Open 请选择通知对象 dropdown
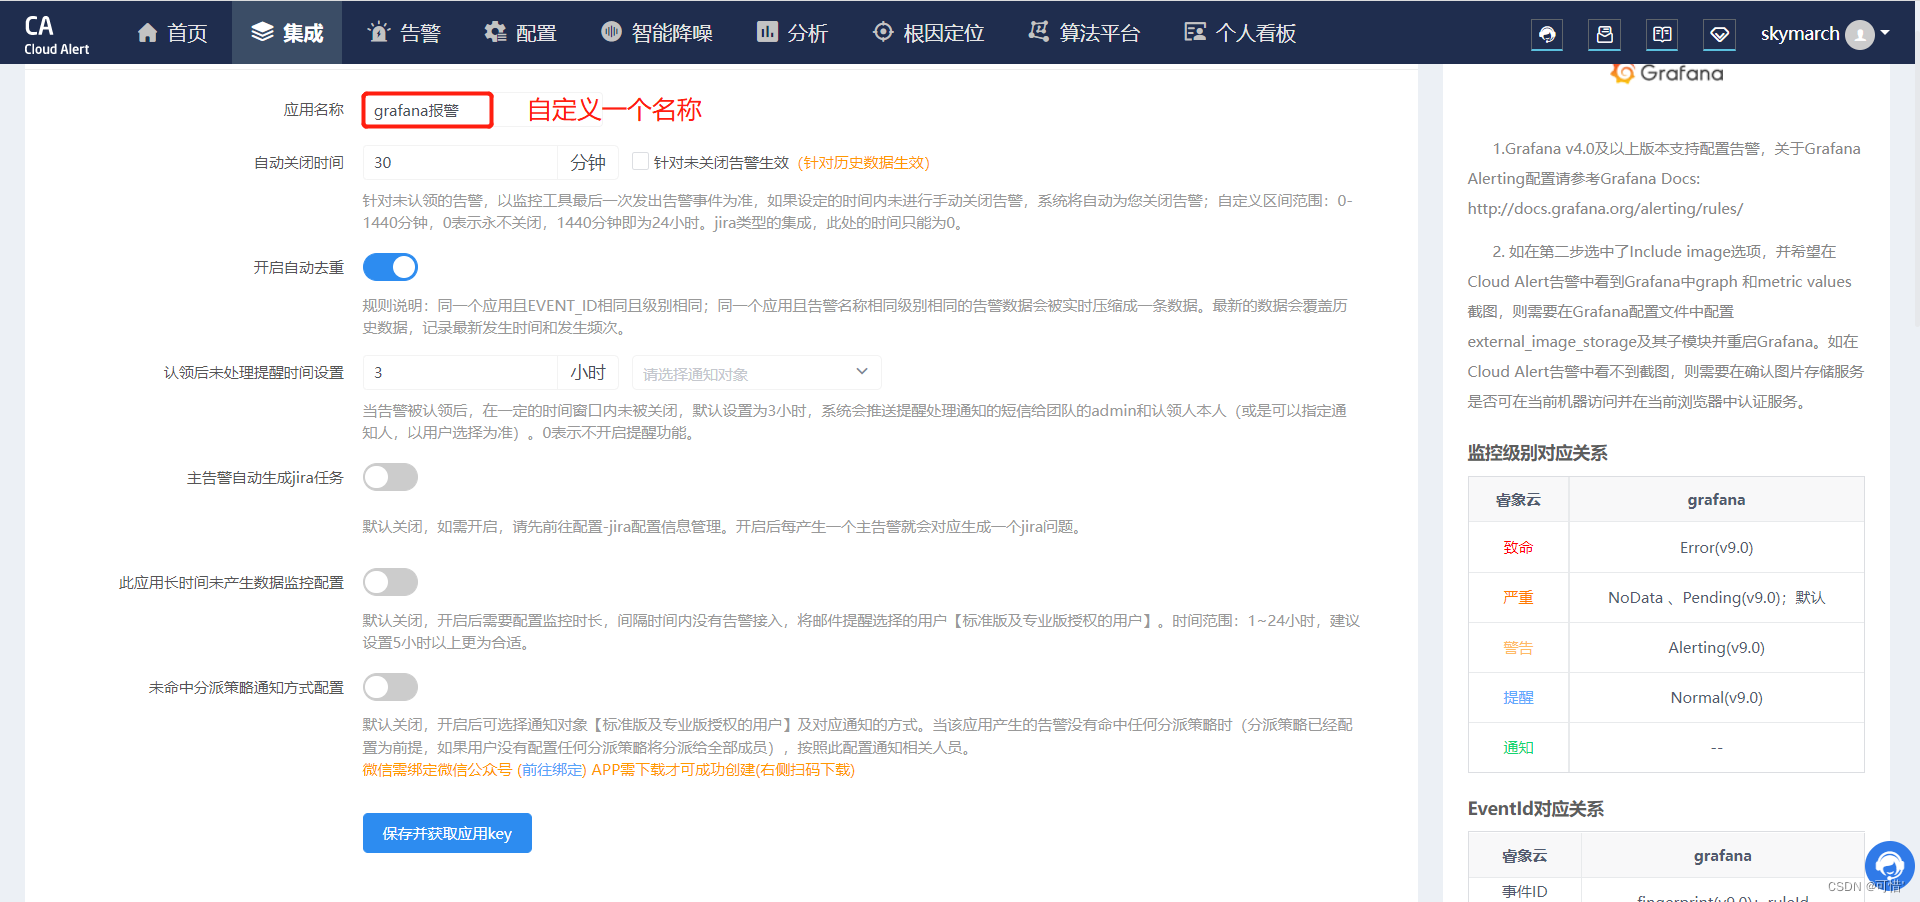This screenshot has height=902, width=1920. (x=756, y=373)
